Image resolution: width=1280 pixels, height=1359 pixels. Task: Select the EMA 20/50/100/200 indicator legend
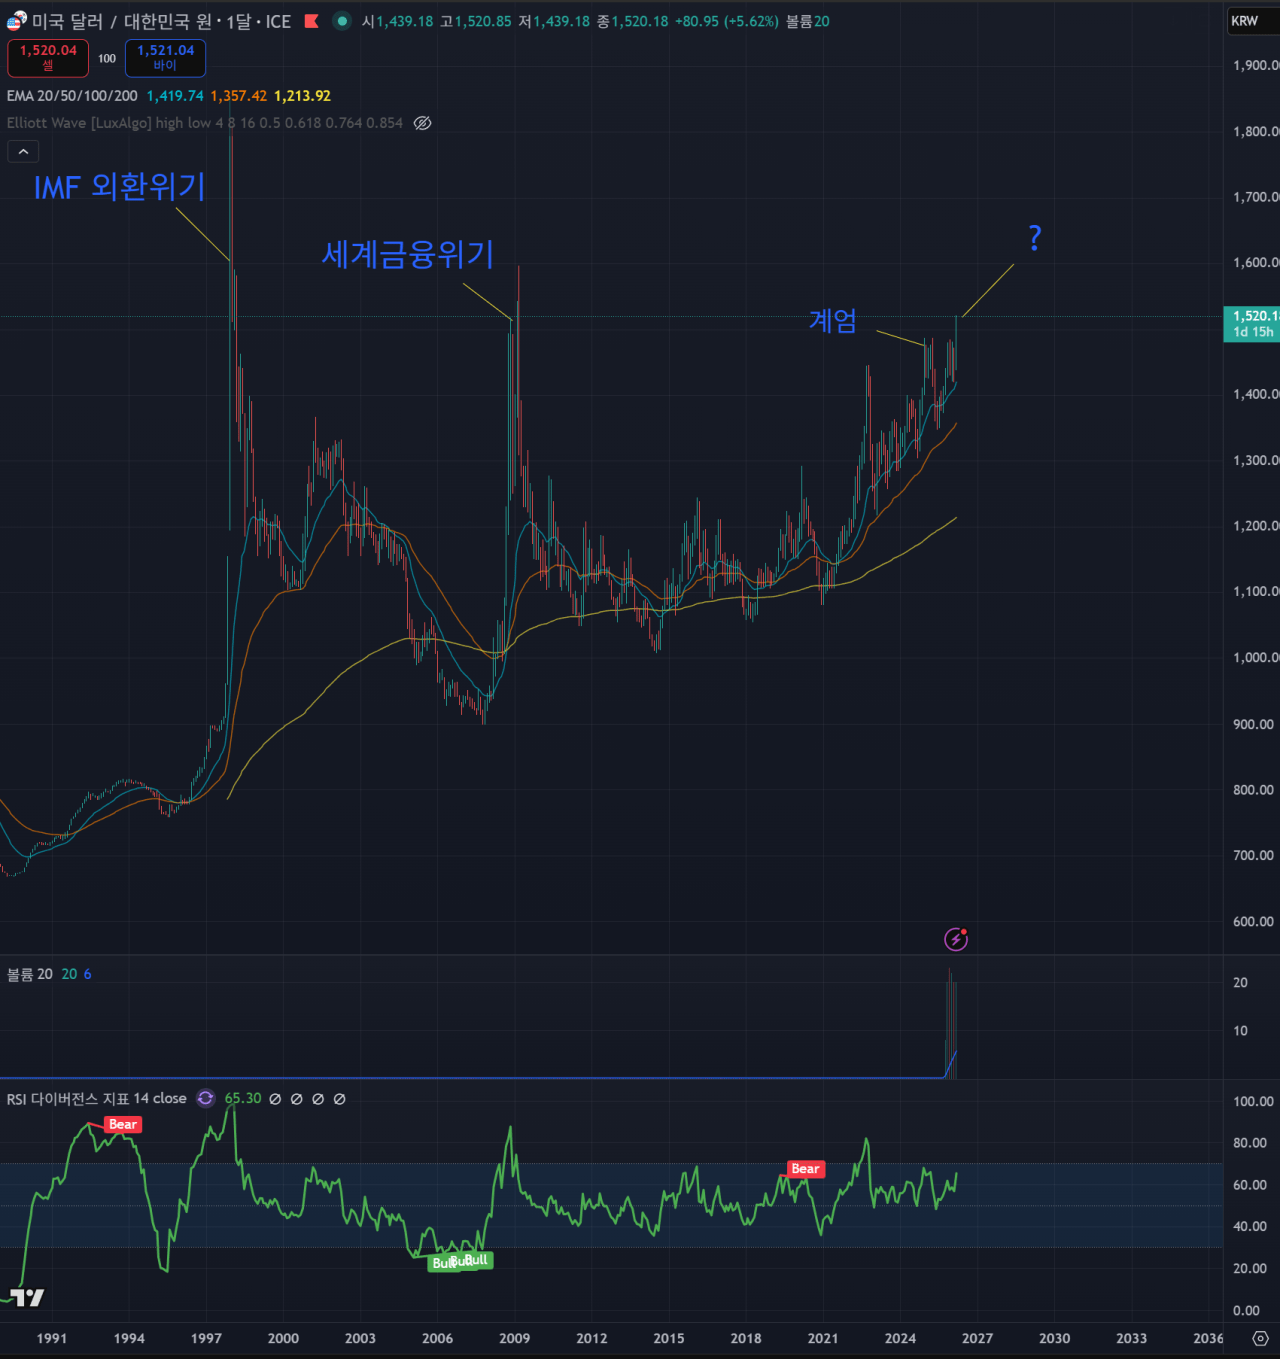(x=72, y=96)
